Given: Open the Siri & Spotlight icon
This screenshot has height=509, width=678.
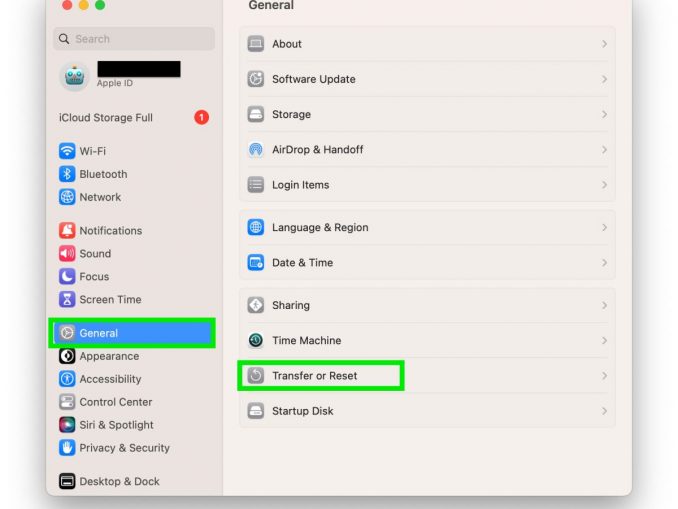Looking at the screenshot, I should (x=67, y=425).
